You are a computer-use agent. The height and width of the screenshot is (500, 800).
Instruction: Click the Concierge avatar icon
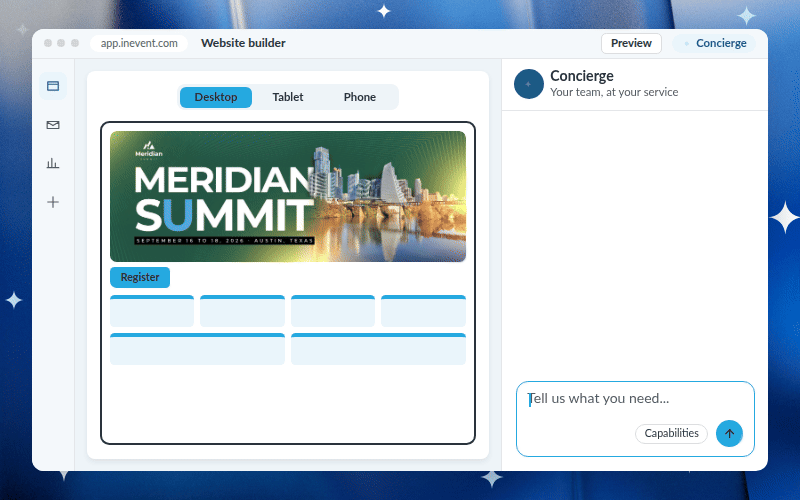point(529,84)
